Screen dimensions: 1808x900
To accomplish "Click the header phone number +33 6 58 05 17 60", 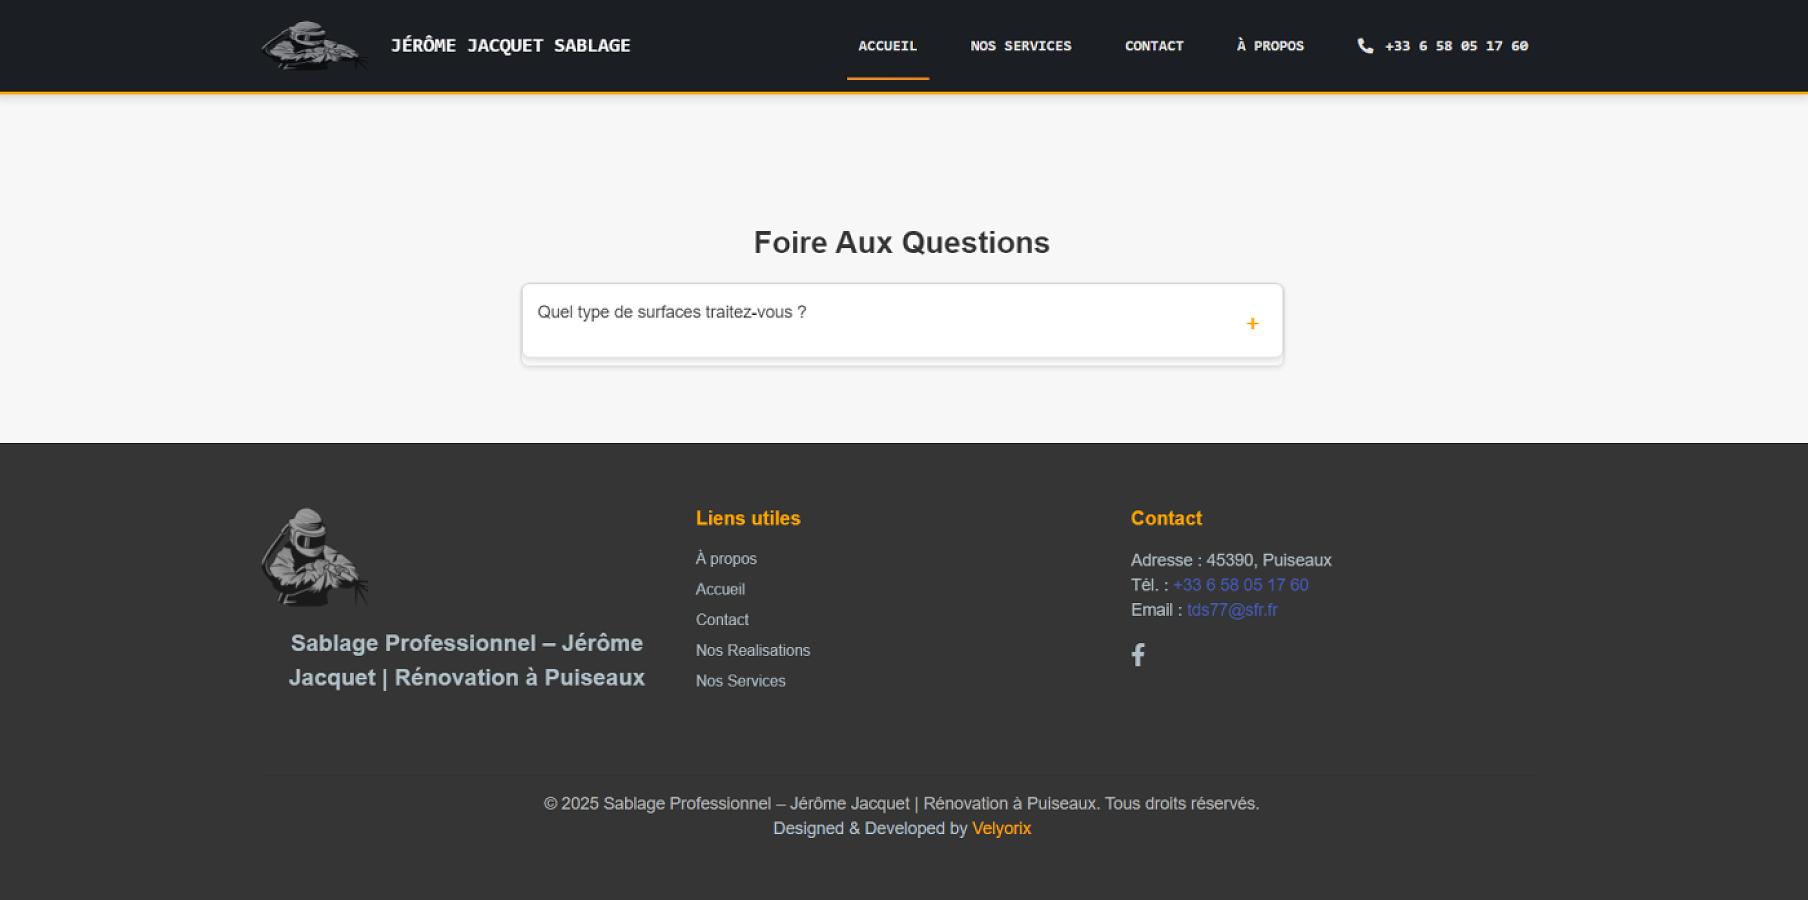I will (1456, 46).
